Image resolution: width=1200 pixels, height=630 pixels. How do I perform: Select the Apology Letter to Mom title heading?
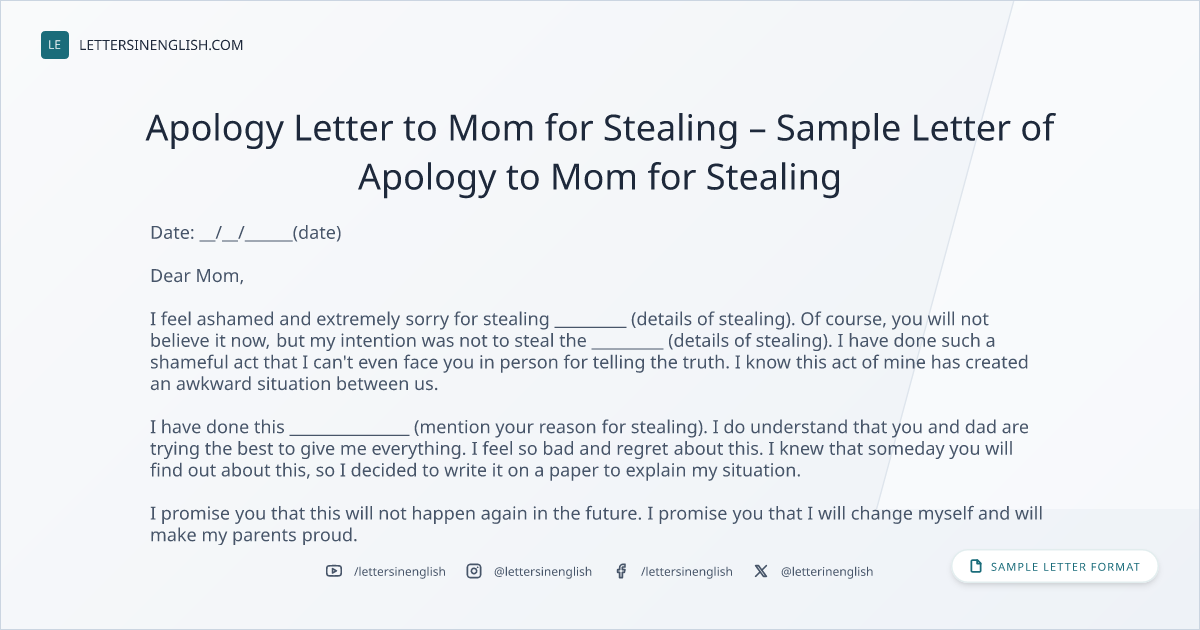point(600,152)
